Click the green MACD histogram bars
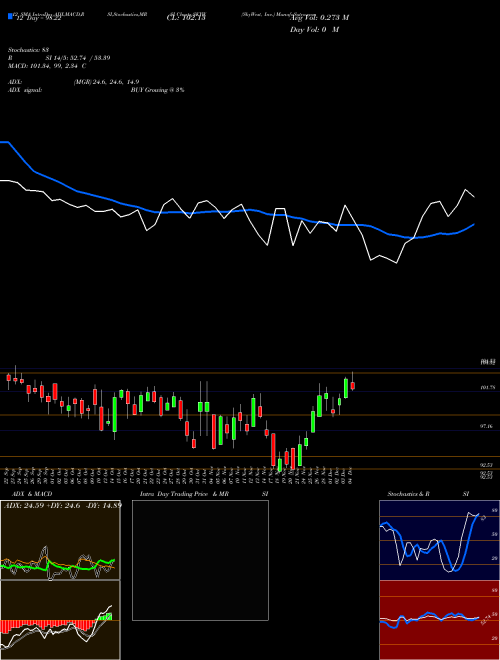This screenshot has height=660, width=500. click(x=105, y=617)
